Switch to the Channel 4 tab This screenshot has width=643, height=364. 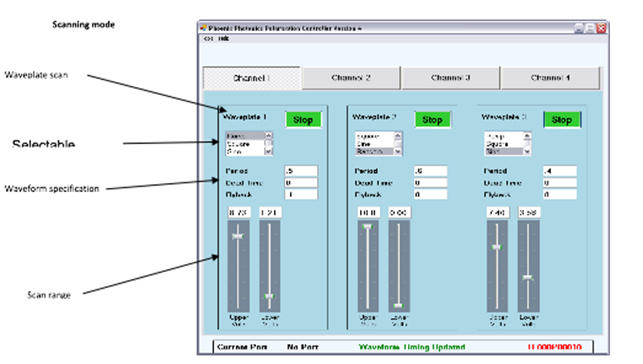(550, 78)
